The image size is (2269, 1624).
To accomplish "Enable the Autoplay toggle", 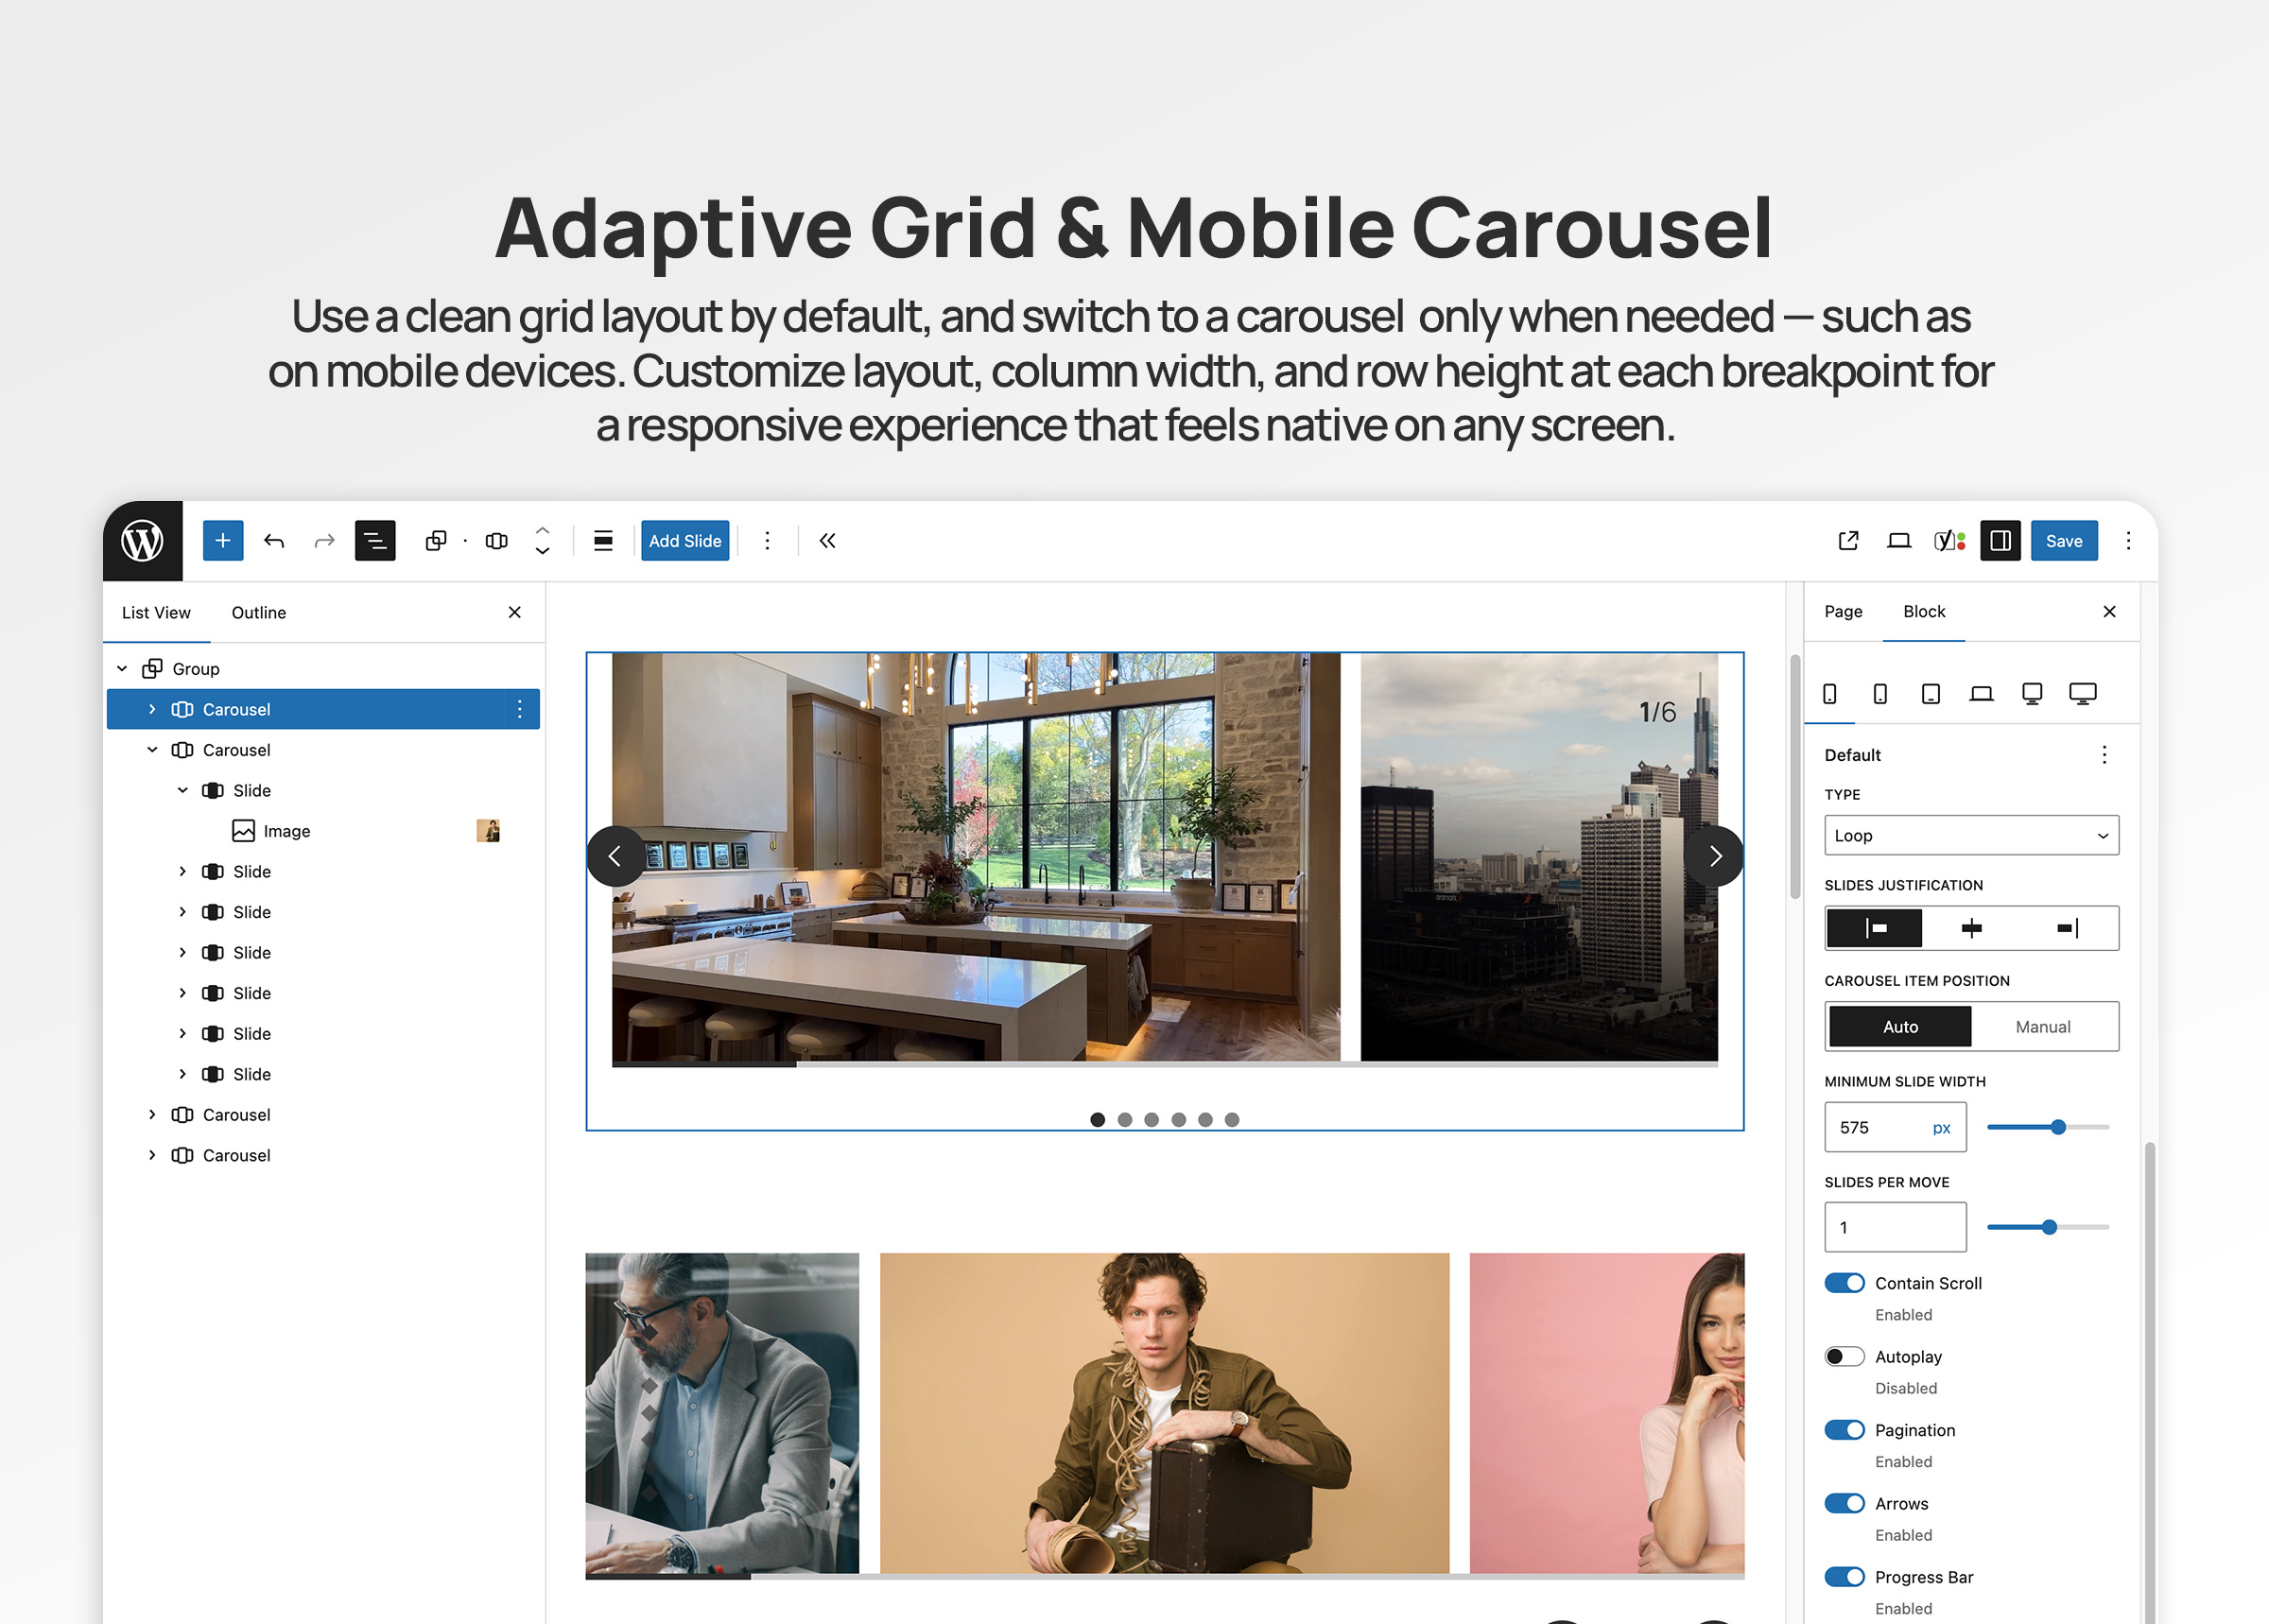I will 1844,1357.
